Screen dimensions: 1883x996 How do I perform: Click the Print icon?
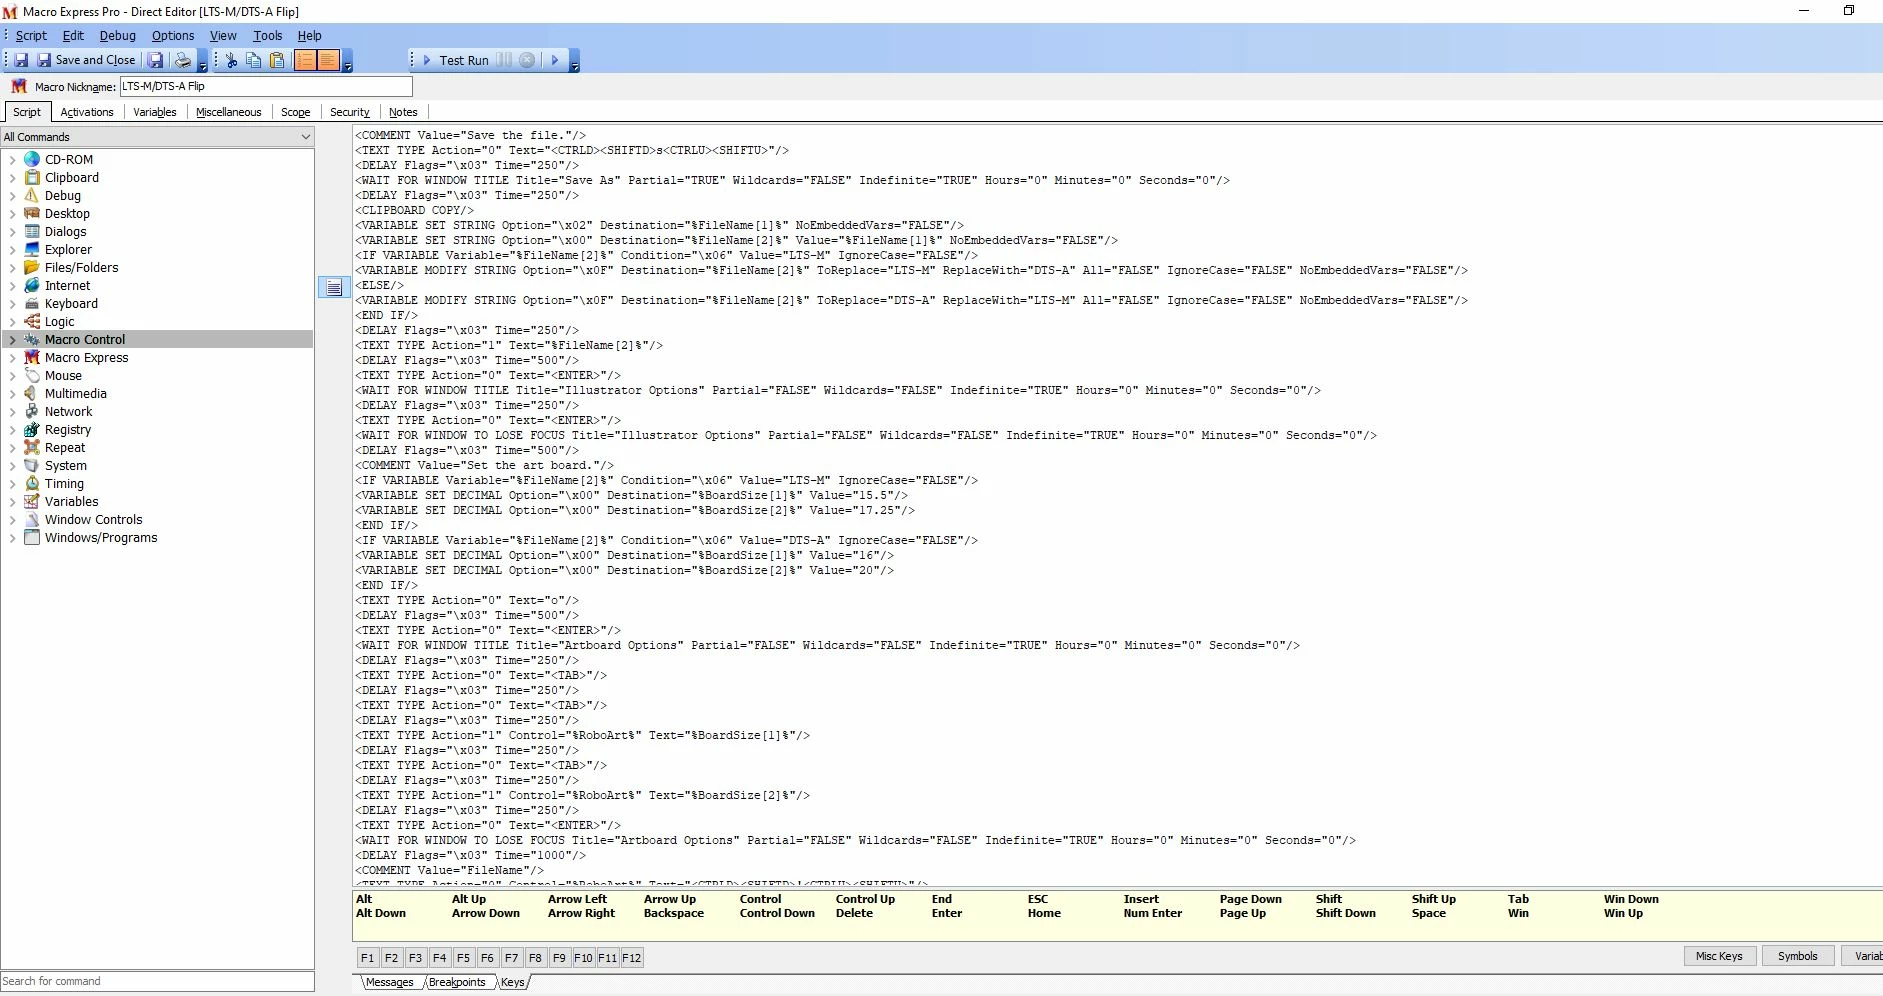click(x=182, y=60)
